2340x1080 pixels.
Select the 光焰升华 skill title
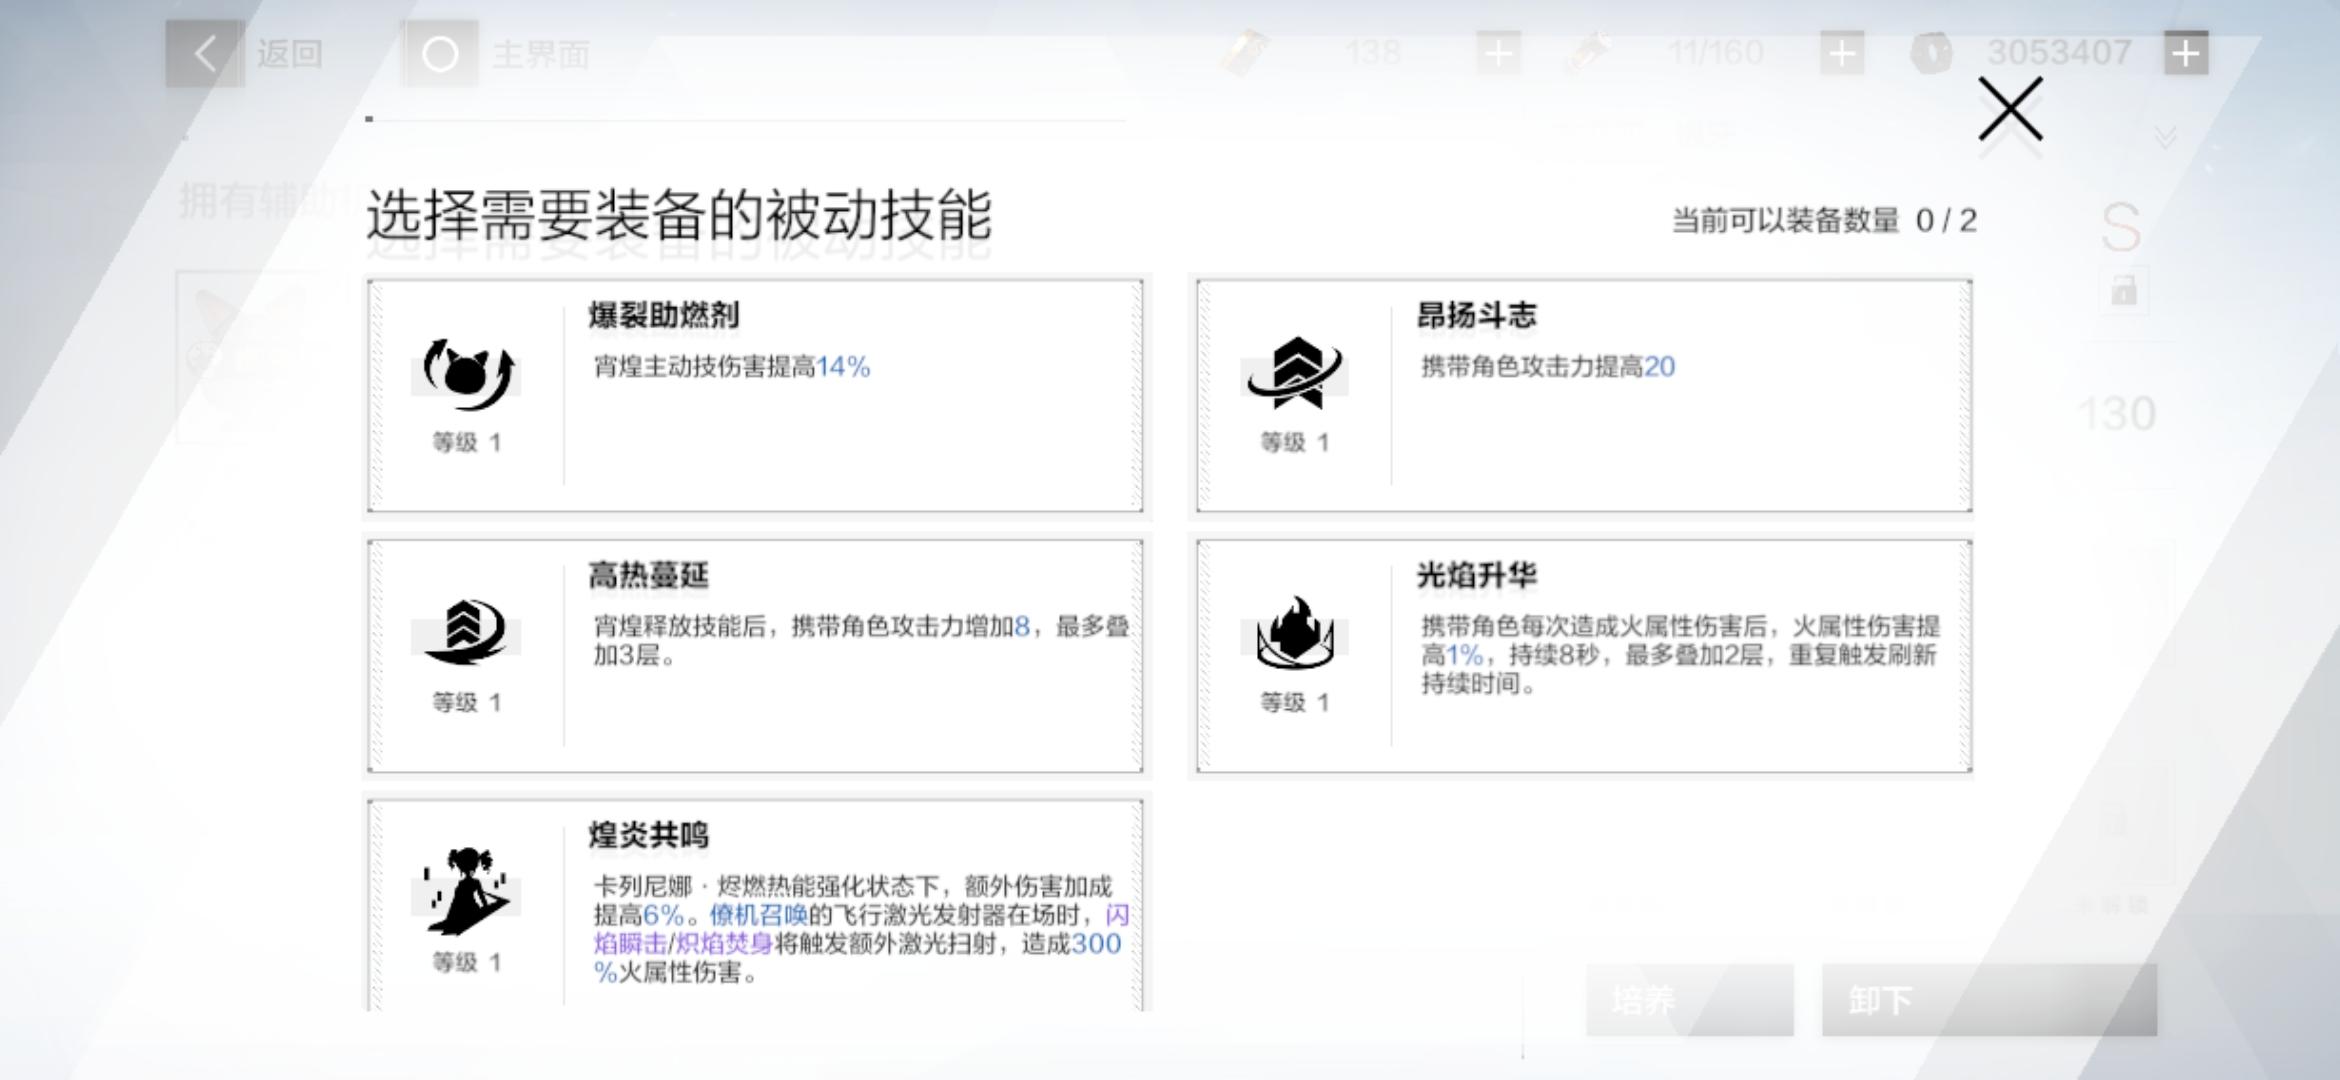click(x=1477, y=576)
